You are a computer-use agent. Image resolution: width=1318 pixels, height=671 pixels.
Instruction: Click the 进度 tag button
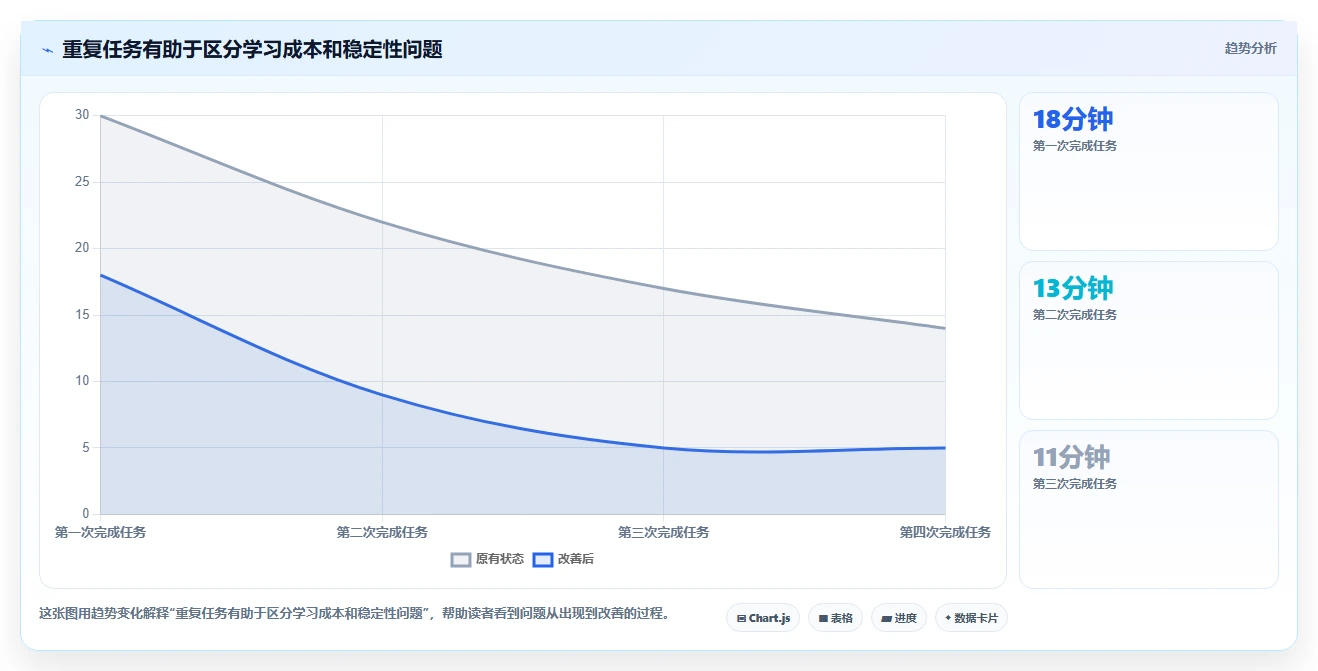pyautogui.click(x=899, y=618)
